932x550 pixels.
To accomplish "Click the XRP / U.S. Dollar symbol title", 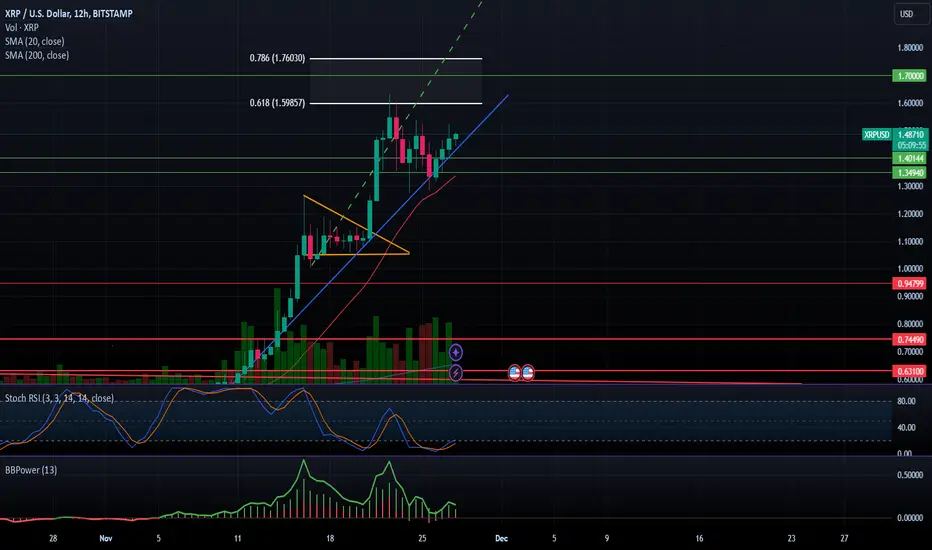I will pyautogui.click(x=69, y=14).
